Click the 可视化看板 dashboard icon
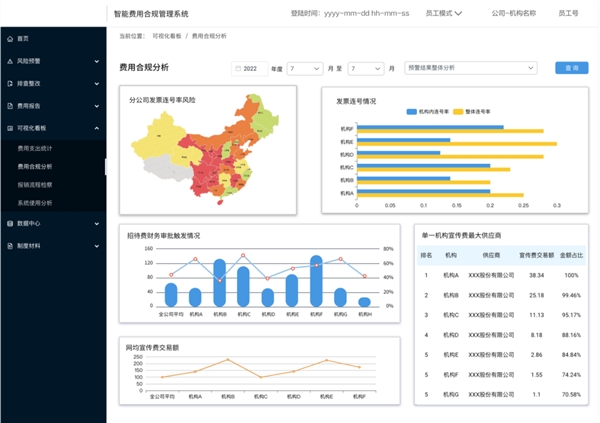Viewport: 600px width, 423px height. click(x=9, y=128)
